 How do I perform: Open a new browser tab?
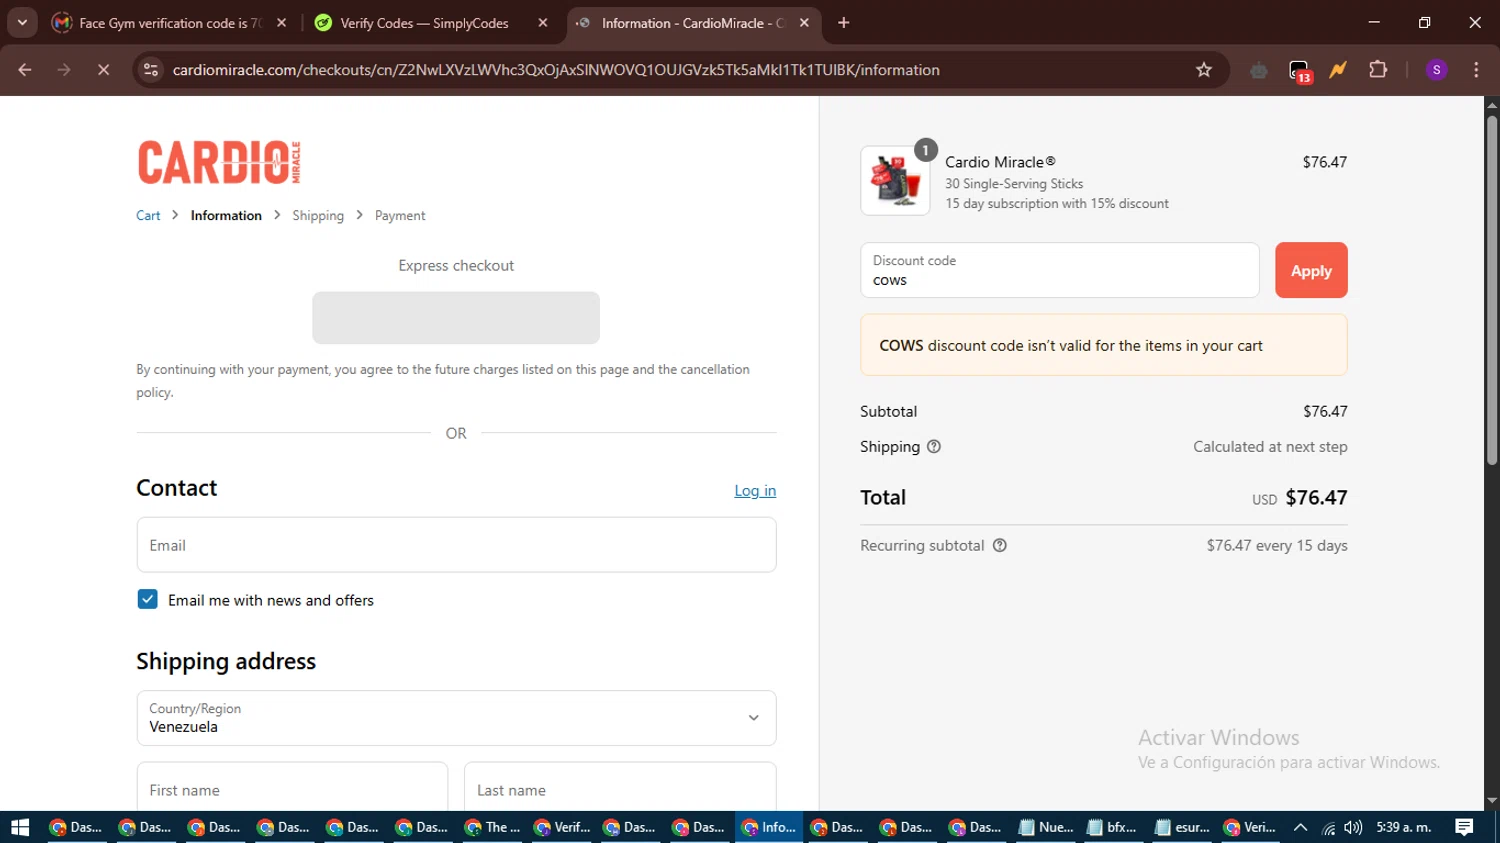(x=844, y=23)
